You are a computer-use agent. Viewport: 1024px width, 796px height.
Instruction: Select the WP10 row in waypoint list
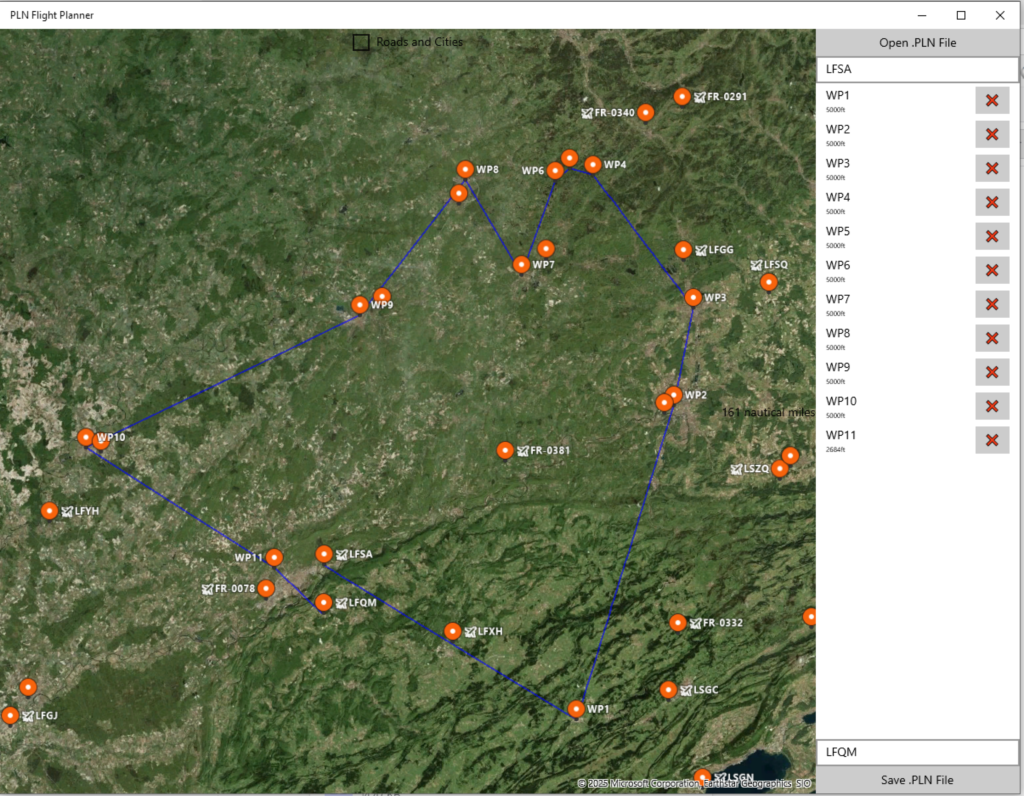(917, 406)
